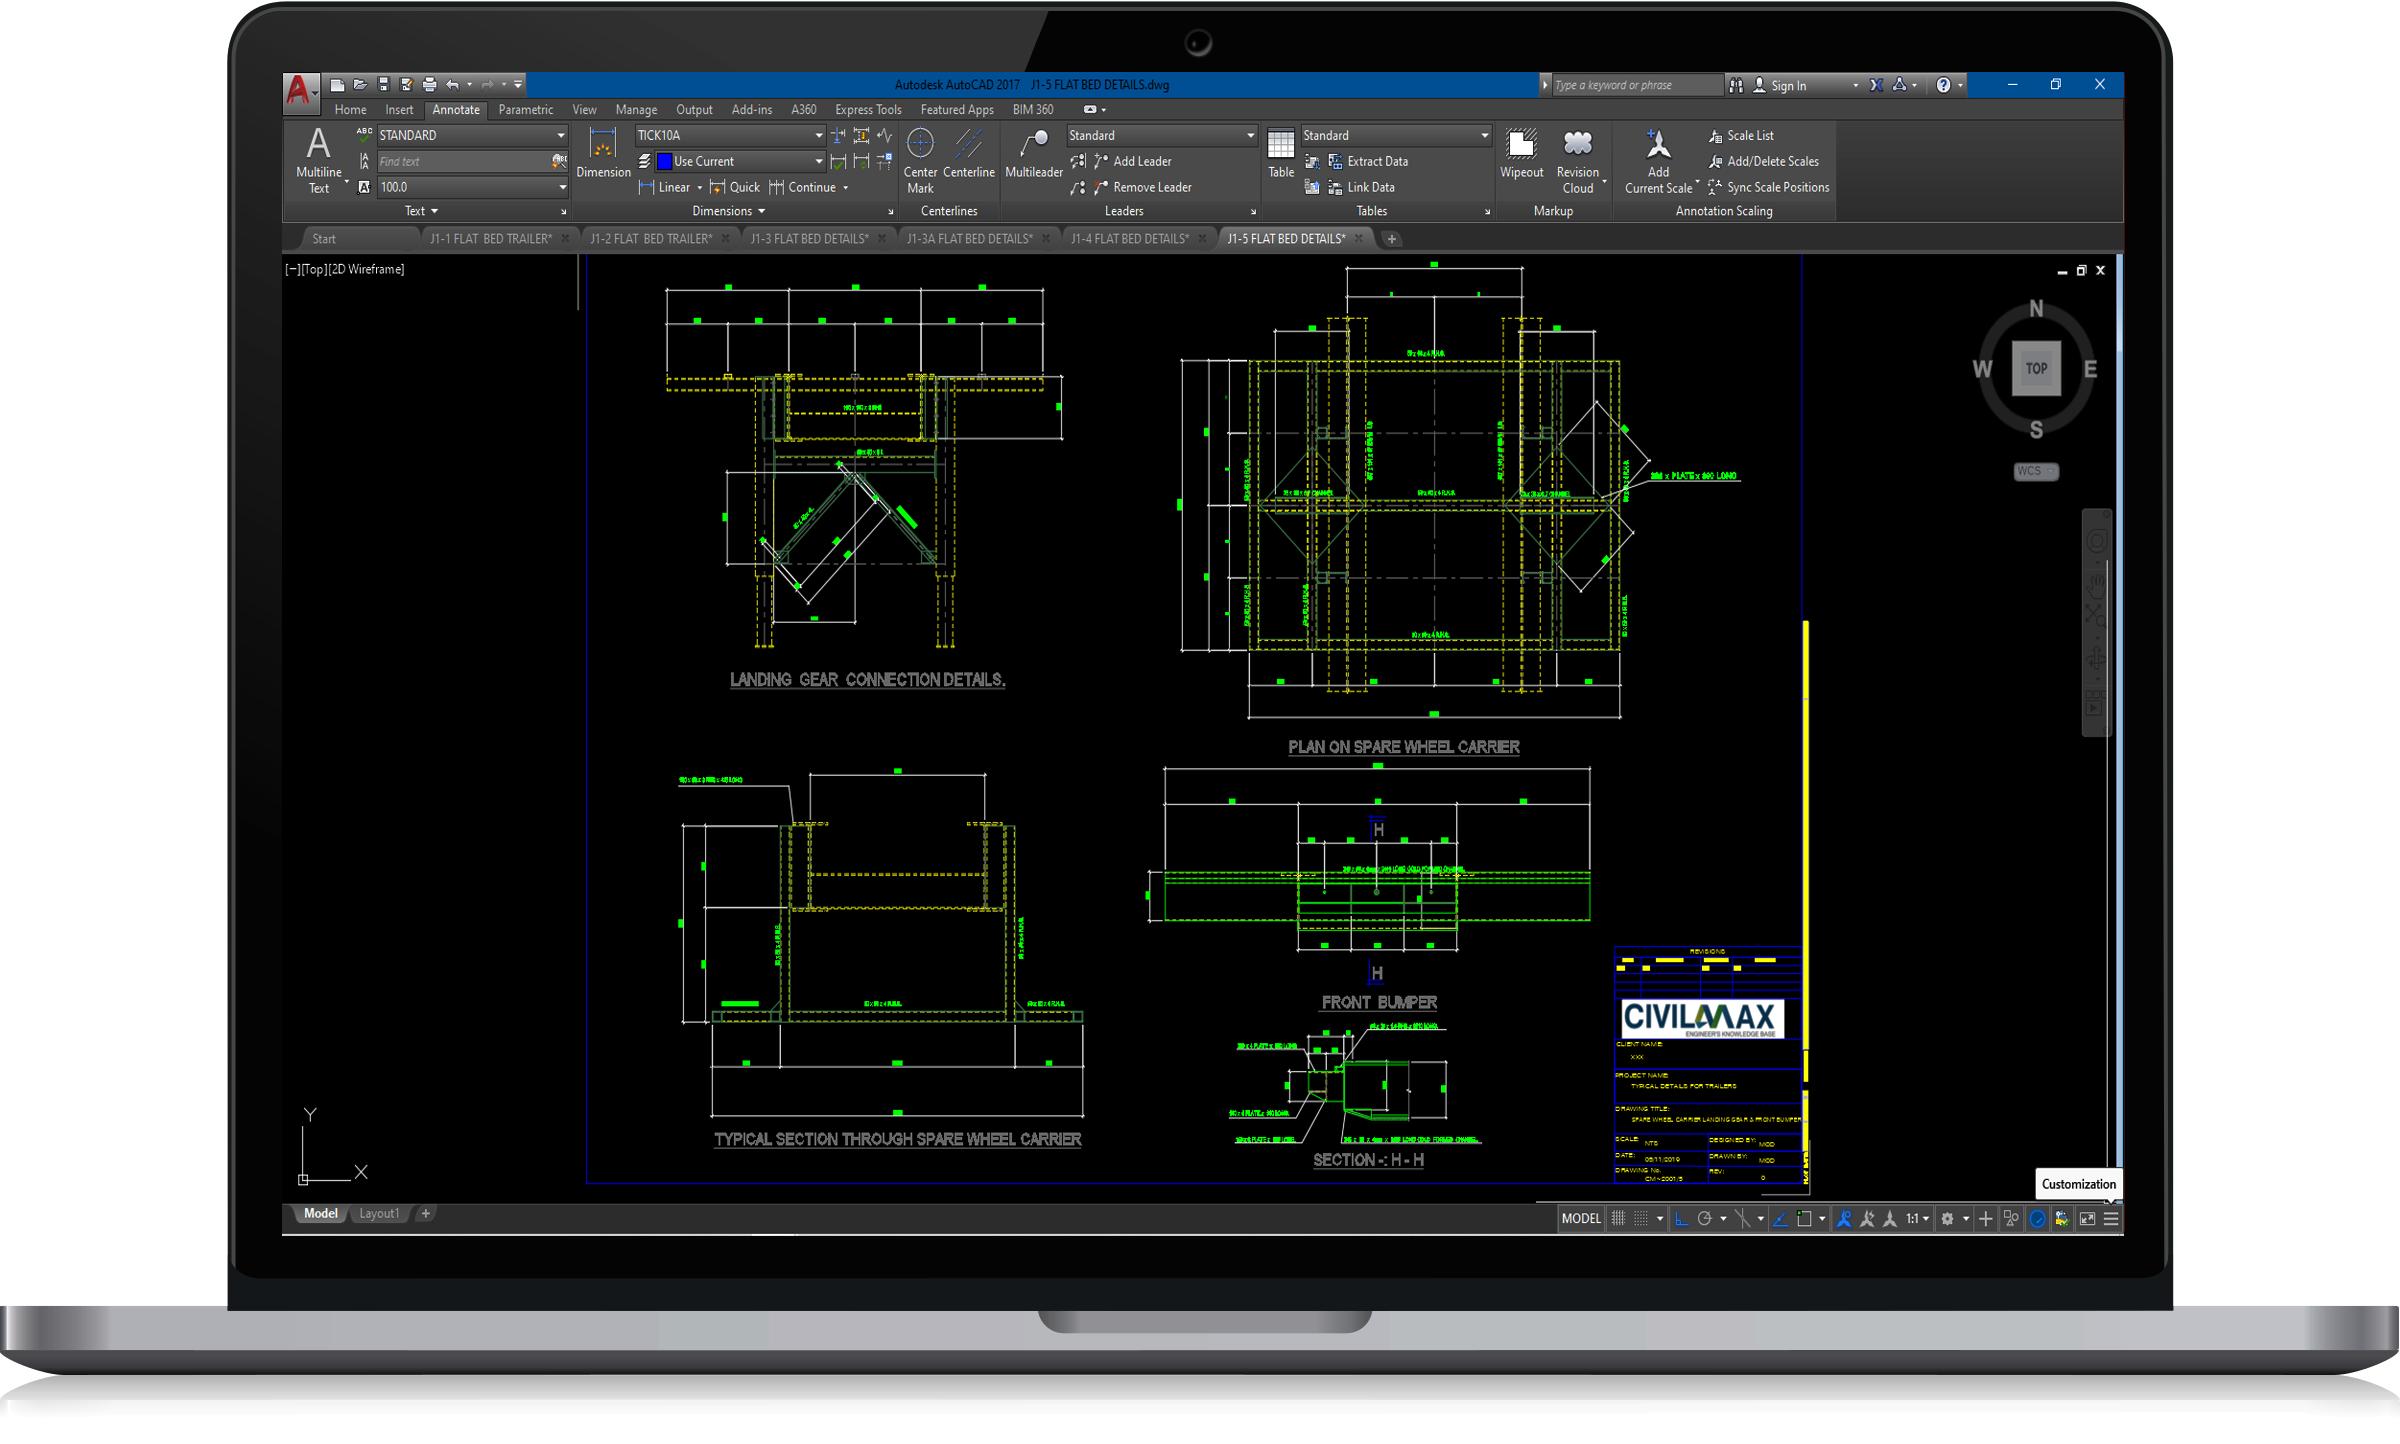2400x1444 pixels.
Task: Click Scale List
Action: click(1741, 135)
